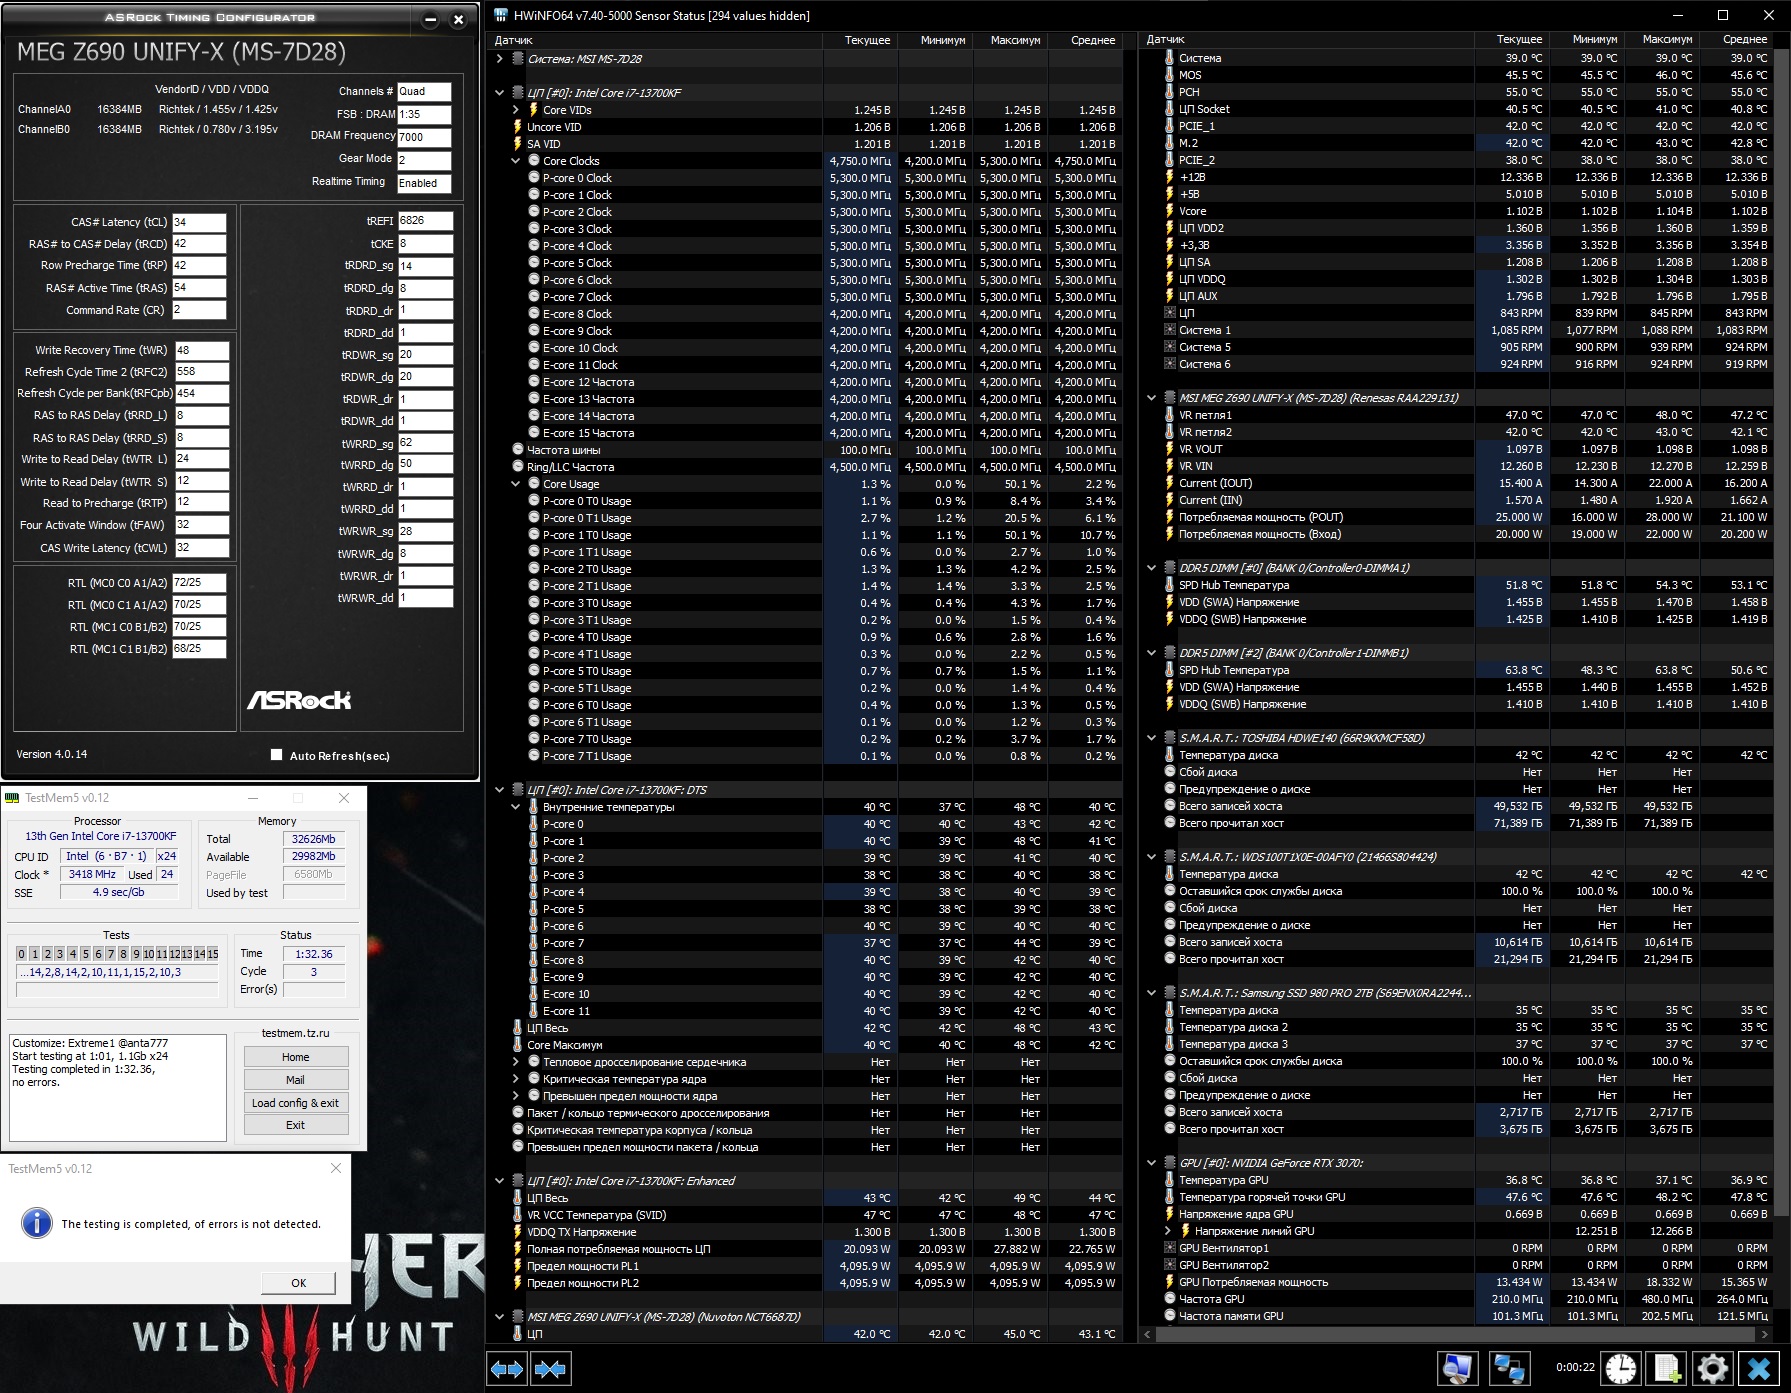Click the clock icon beside P-core 0 Clock
The width and height of the screenshot is (1791, 1393).
click(x=534, y=178)
